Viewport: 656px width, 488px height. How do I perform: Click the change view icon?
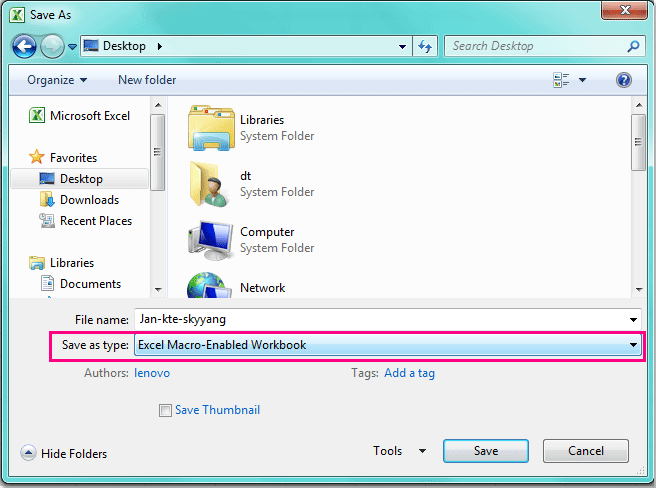coord(561,80)
